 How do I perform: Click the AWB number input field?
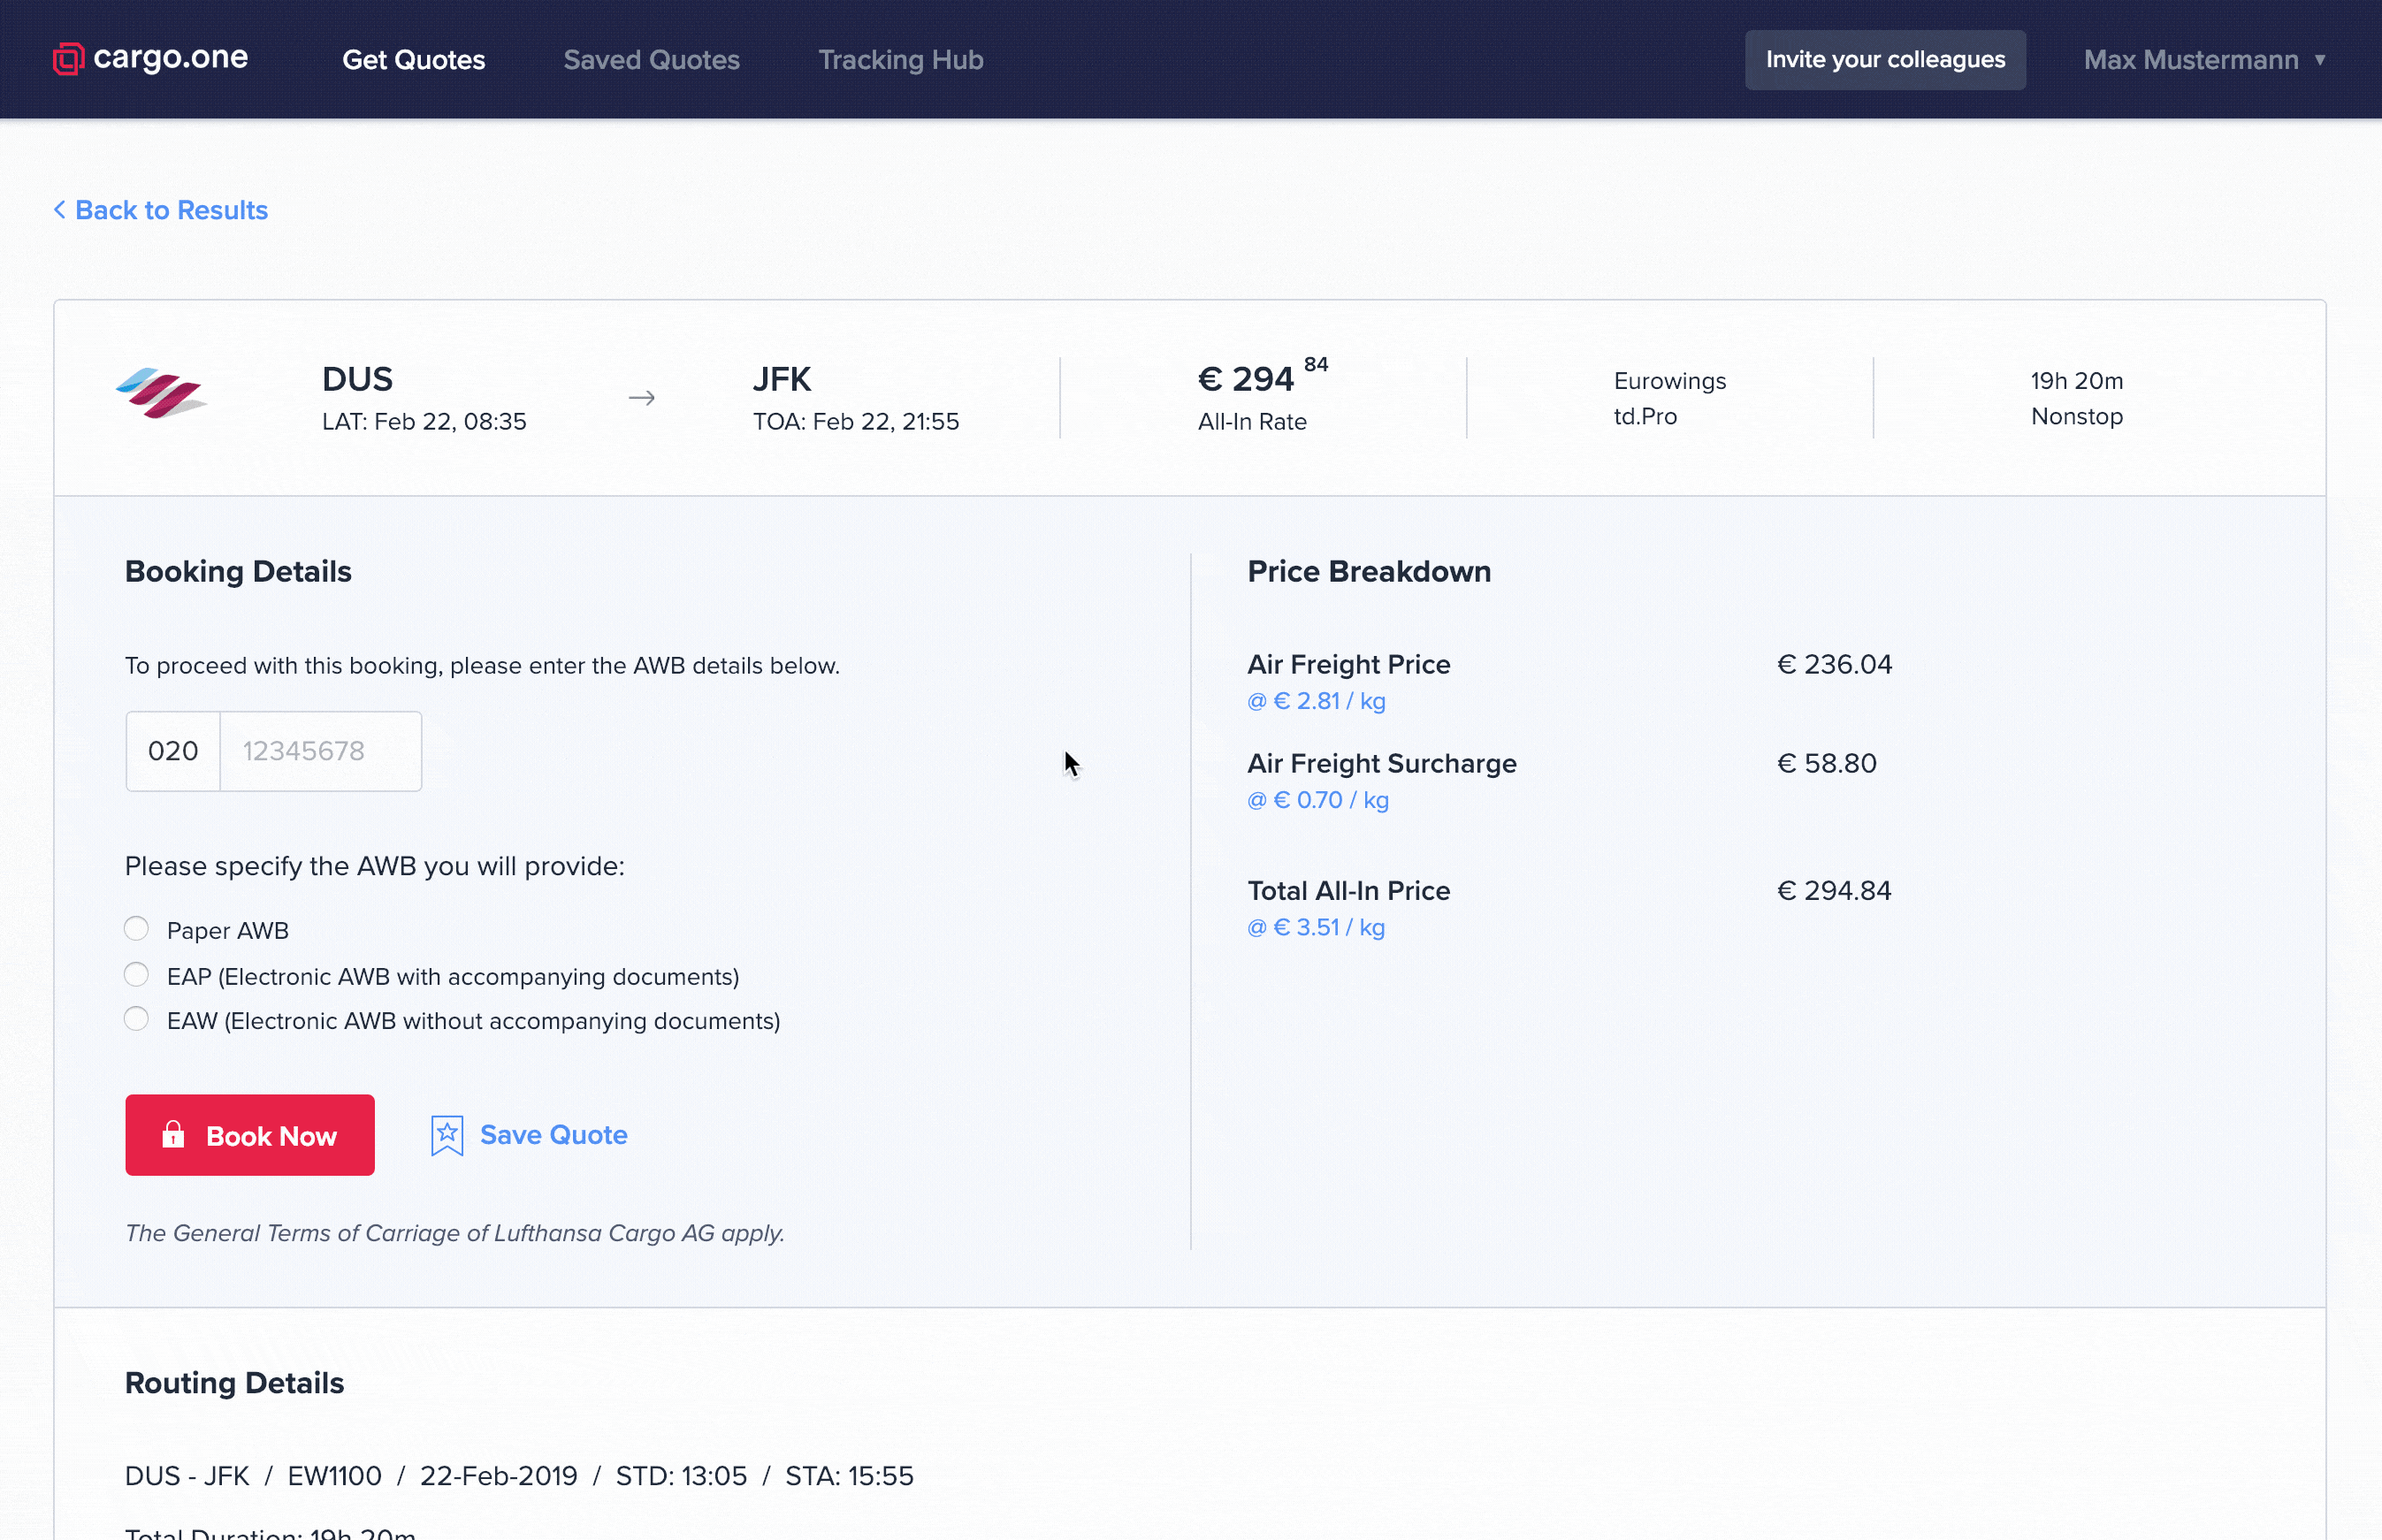click(320, 750)
